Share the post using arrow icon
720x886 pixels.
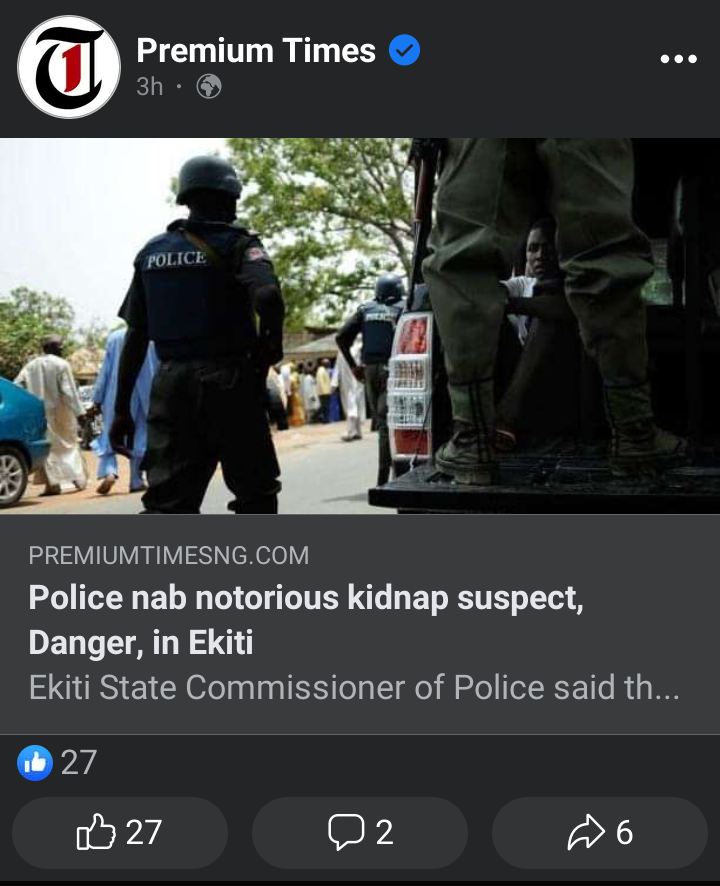(x=586, y=832)
